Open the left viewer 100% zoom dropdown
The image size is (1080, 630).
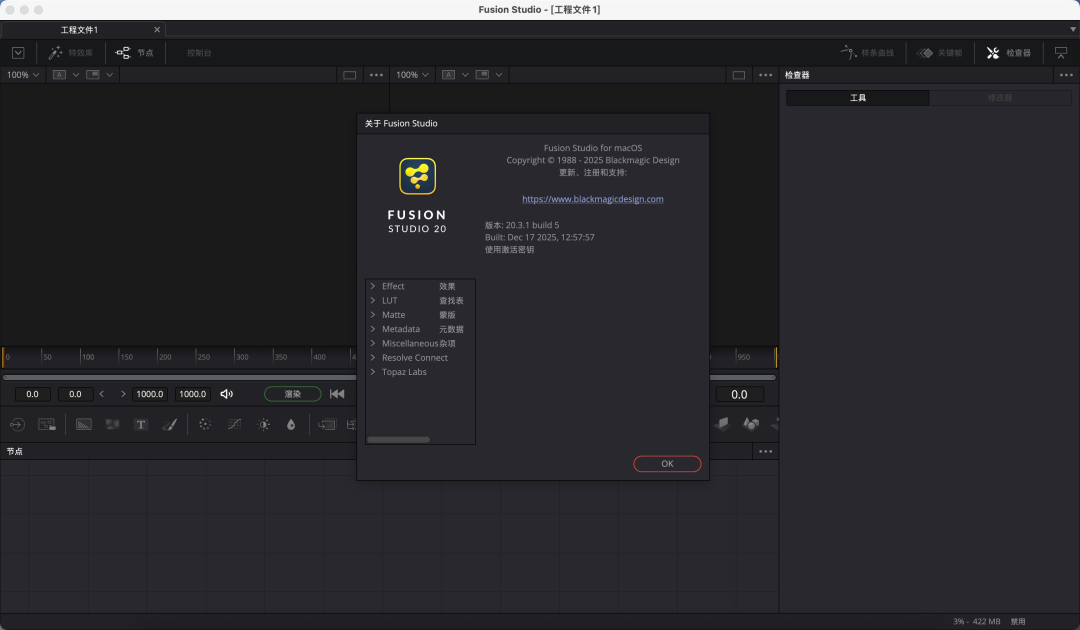pos(23,75)
